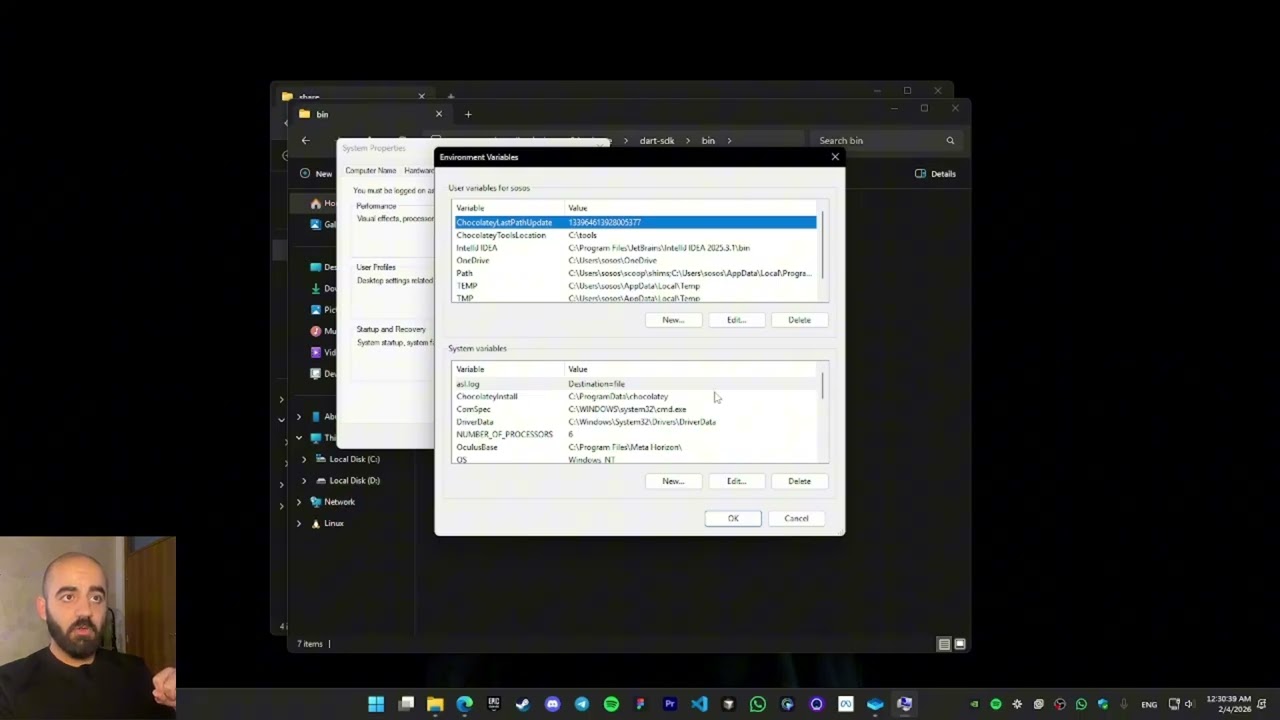Click Edit under System variables

click(x=736, y=481)
